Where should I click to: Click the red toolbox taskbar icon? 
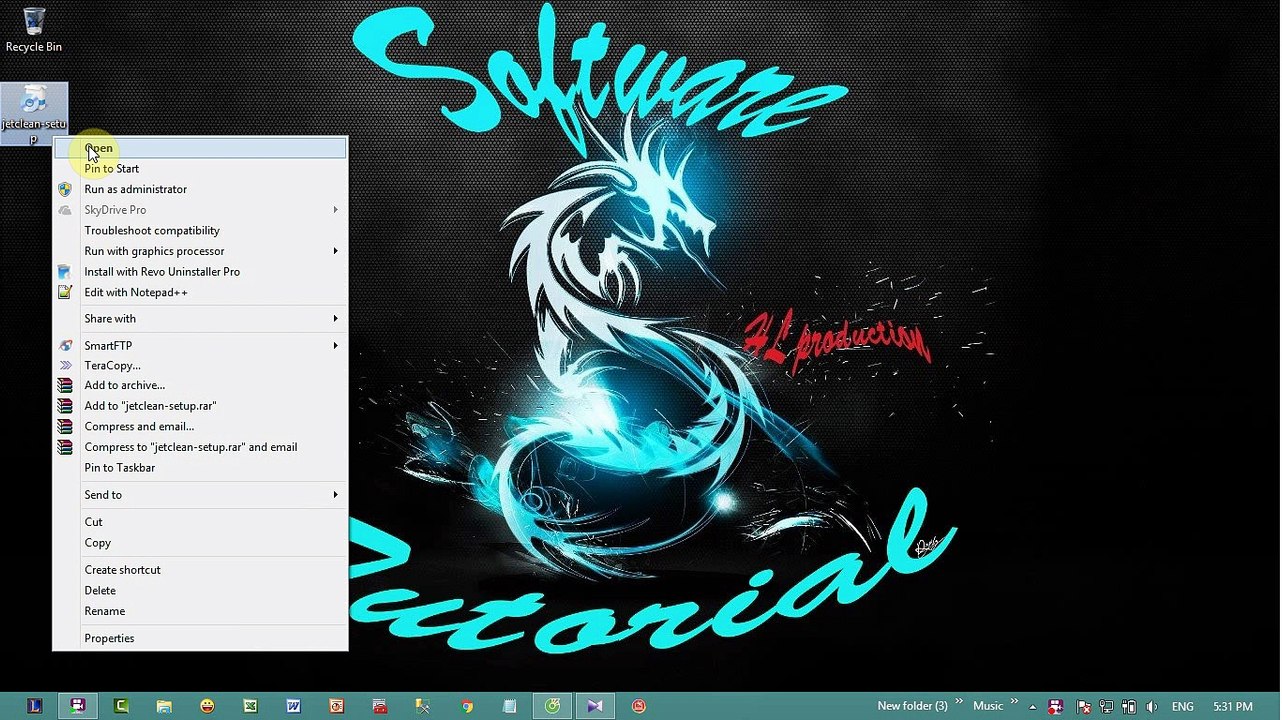[380, 706]
